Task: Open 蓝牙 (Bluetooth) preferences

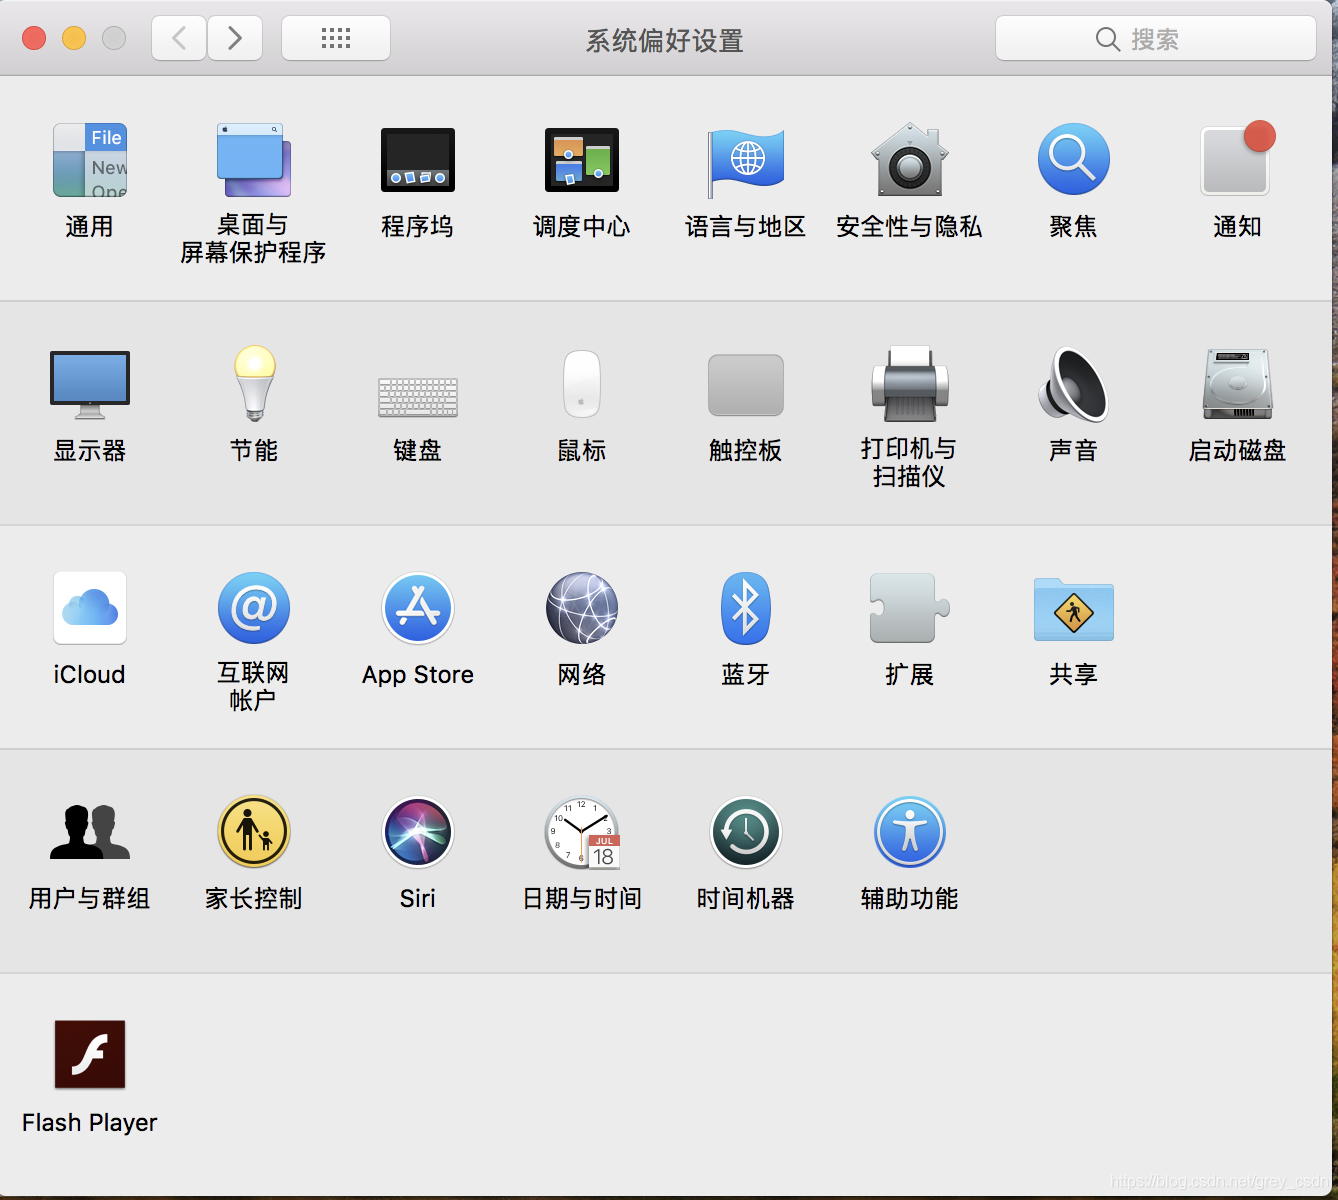Action: (x=746, y=608)
